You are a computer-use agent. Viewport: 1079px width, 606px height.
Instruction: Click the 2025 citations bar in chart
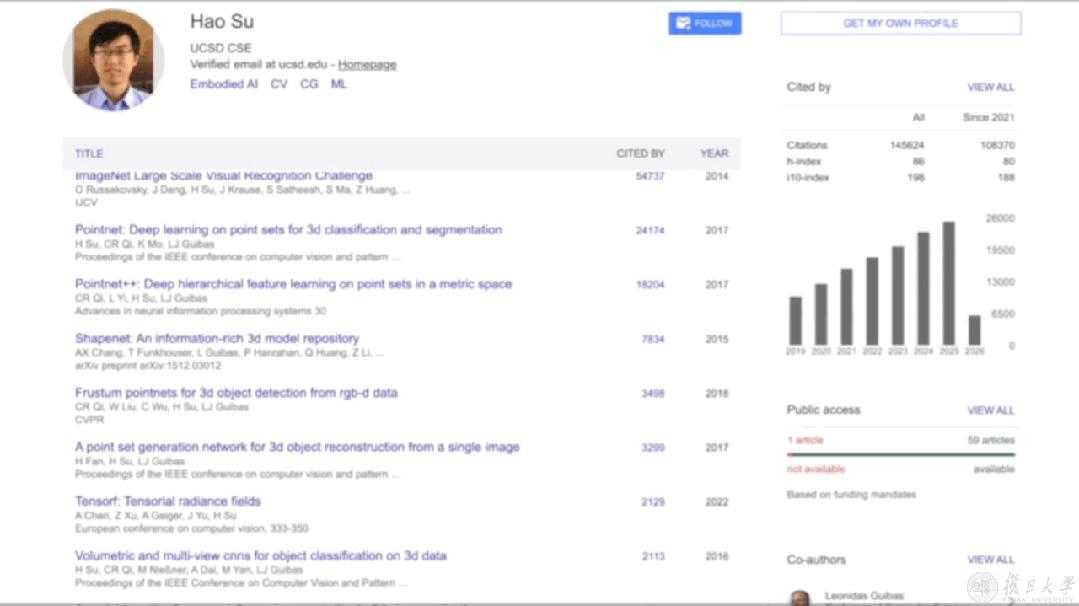(948, 284)
